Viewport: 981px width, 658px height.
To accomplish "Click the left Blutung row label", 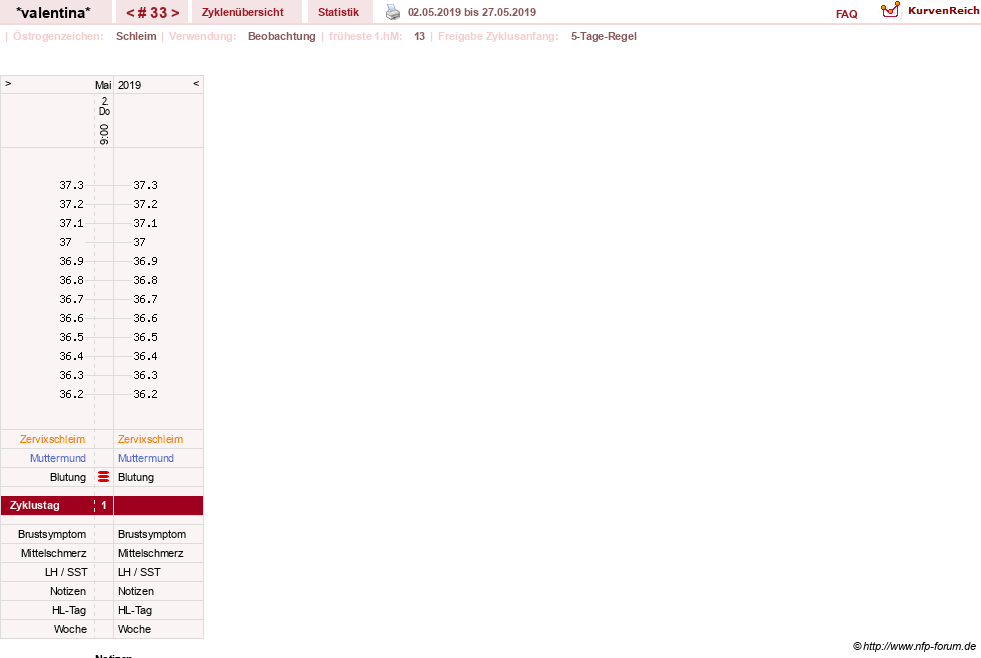I will (x=68, y=477).
